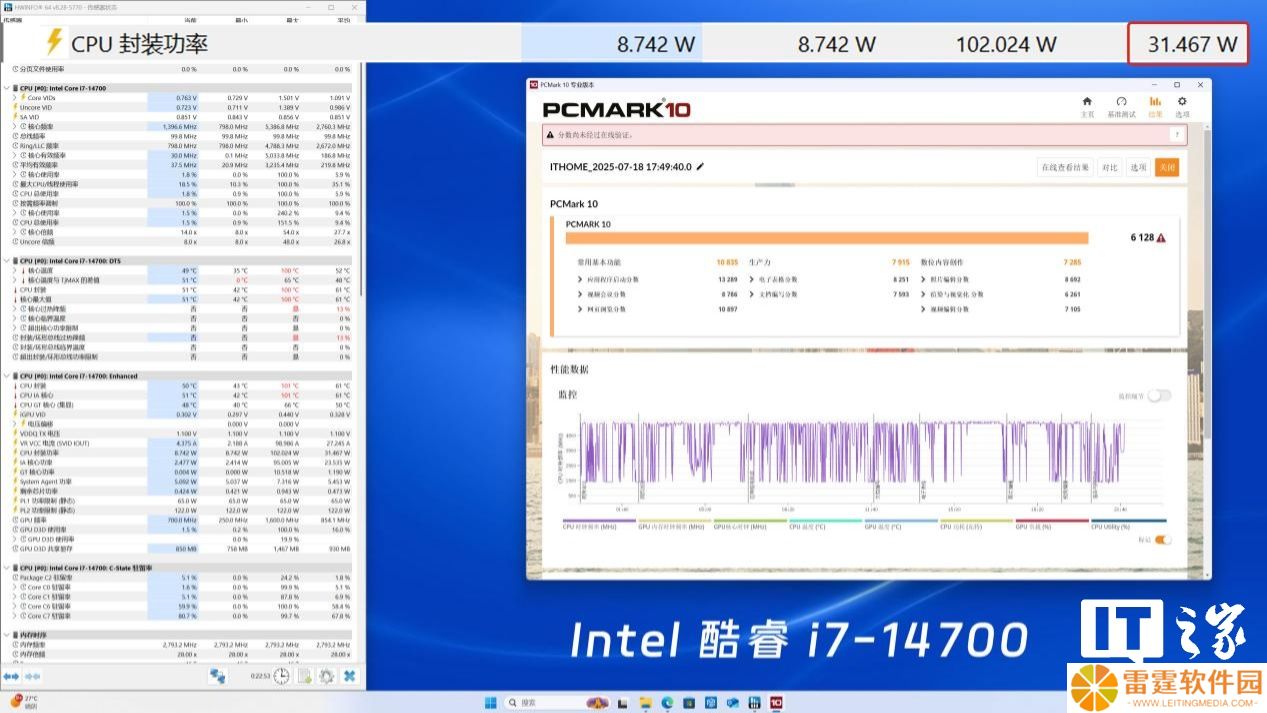The image size is (1267, 713).
Task: Click the ITHOME_2025-07-18 17:49:40.0 result name
Action: click(x=620, y=167)
